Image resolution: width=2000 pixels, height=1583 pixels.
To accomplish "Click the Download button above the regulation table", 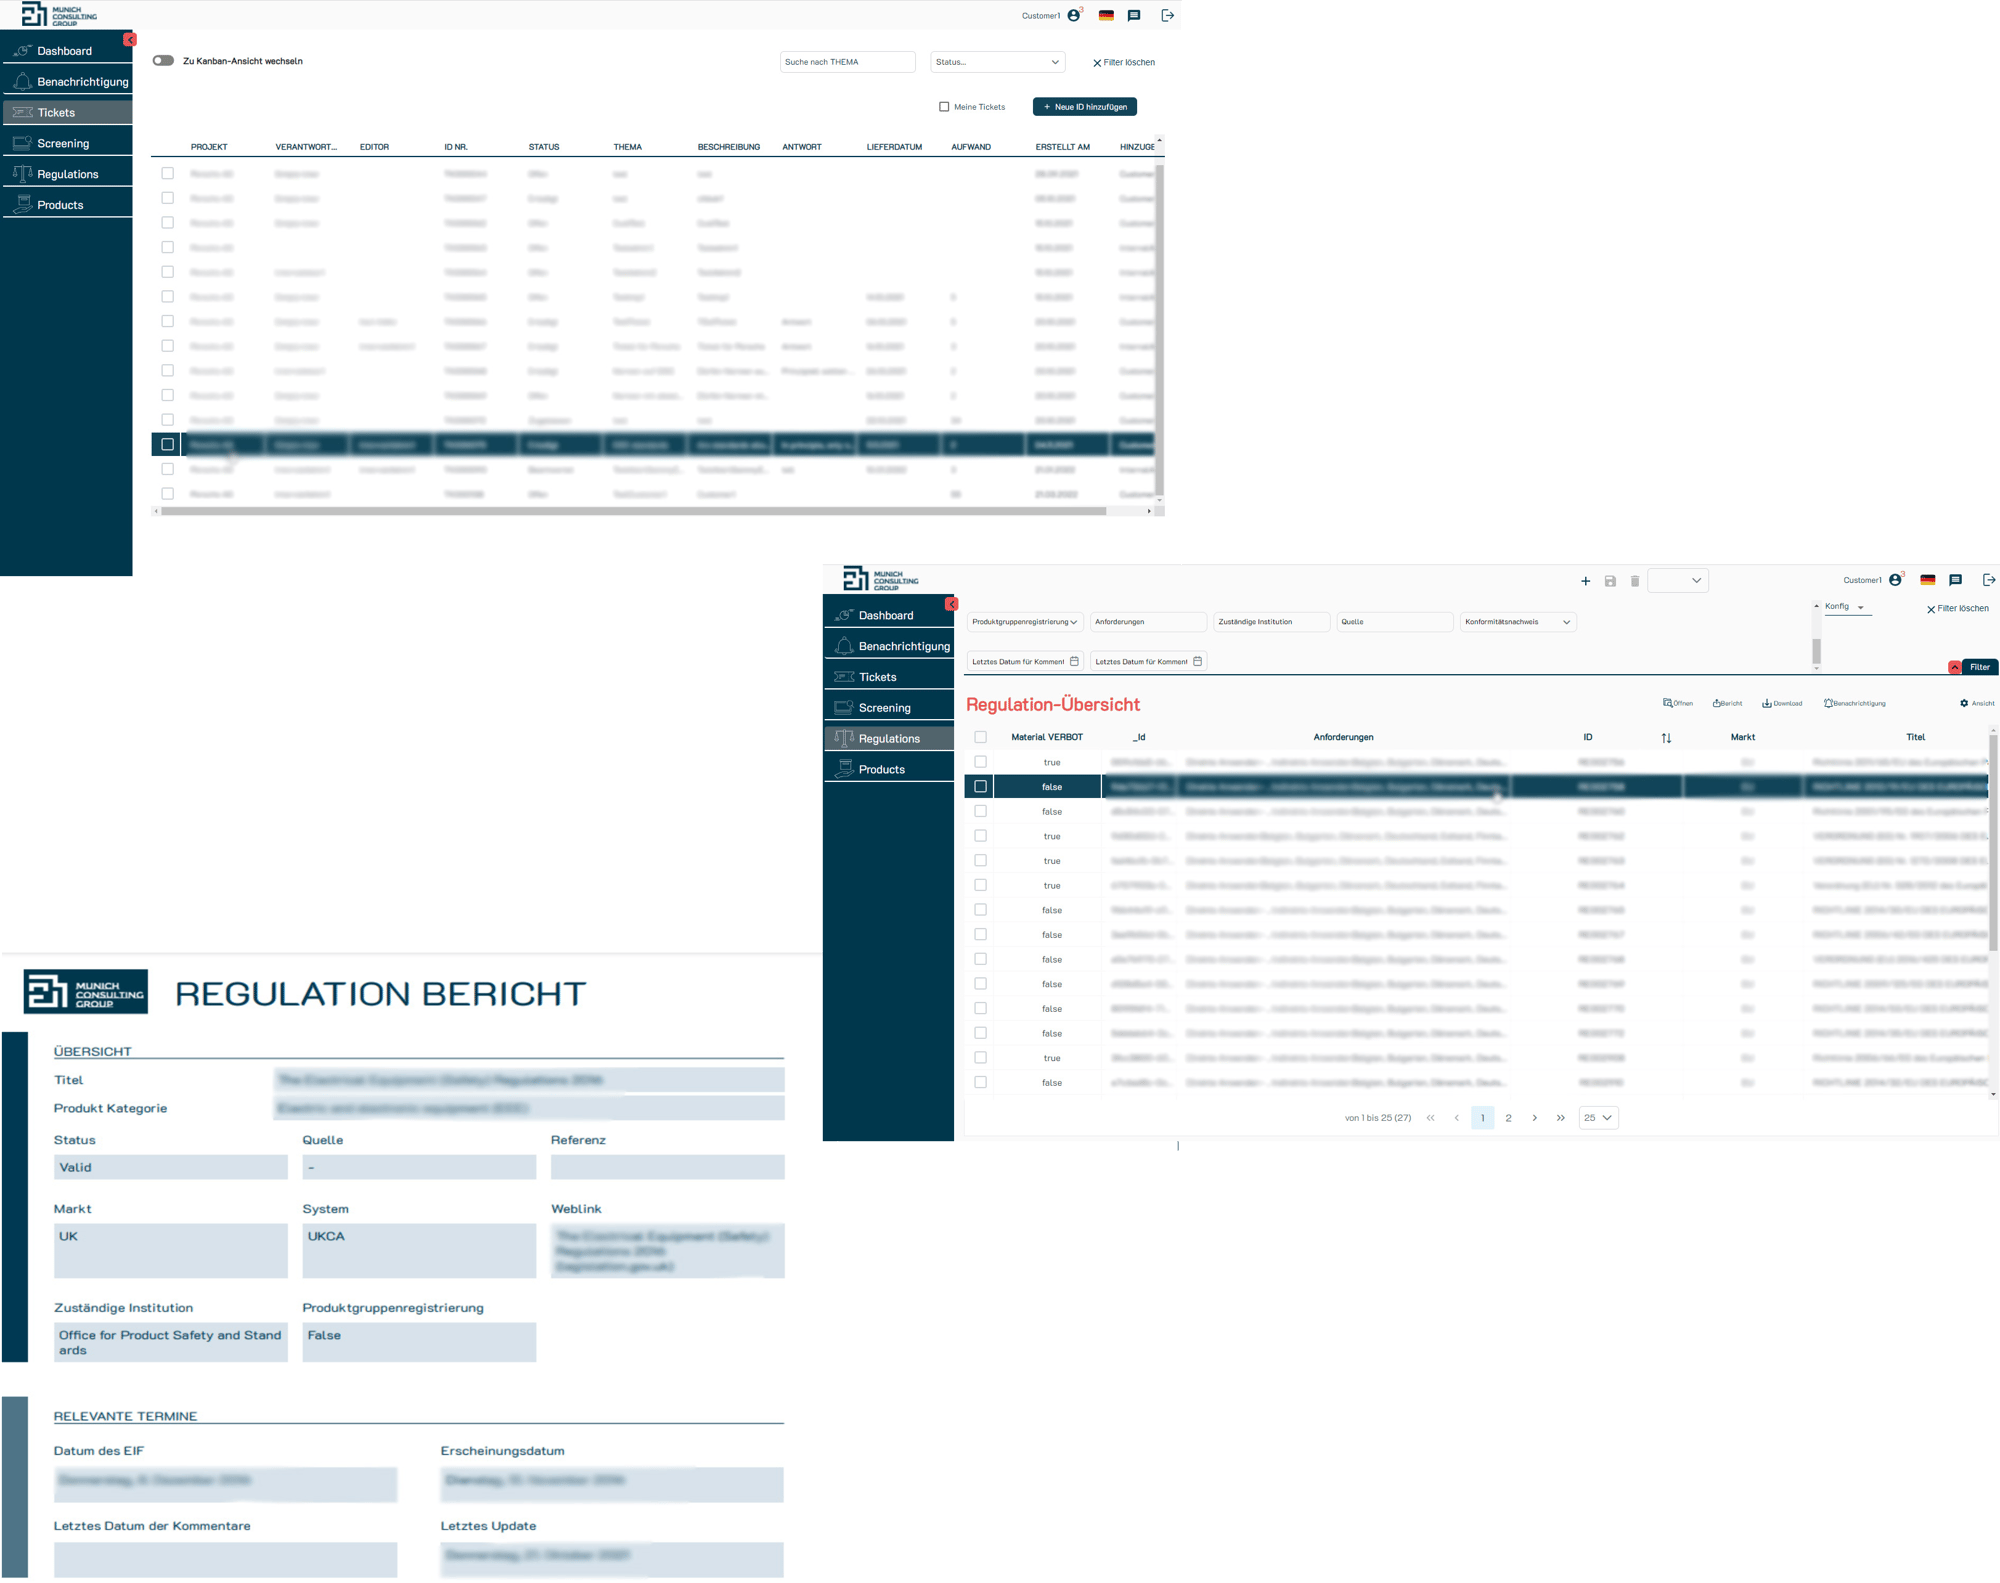I will [1782, 703].
